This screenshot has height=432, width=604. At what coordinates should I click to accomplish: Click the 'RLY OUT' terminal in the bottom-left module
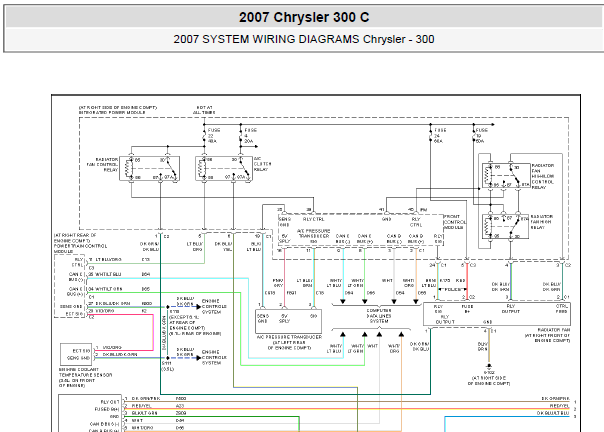[x=110, y=402]
